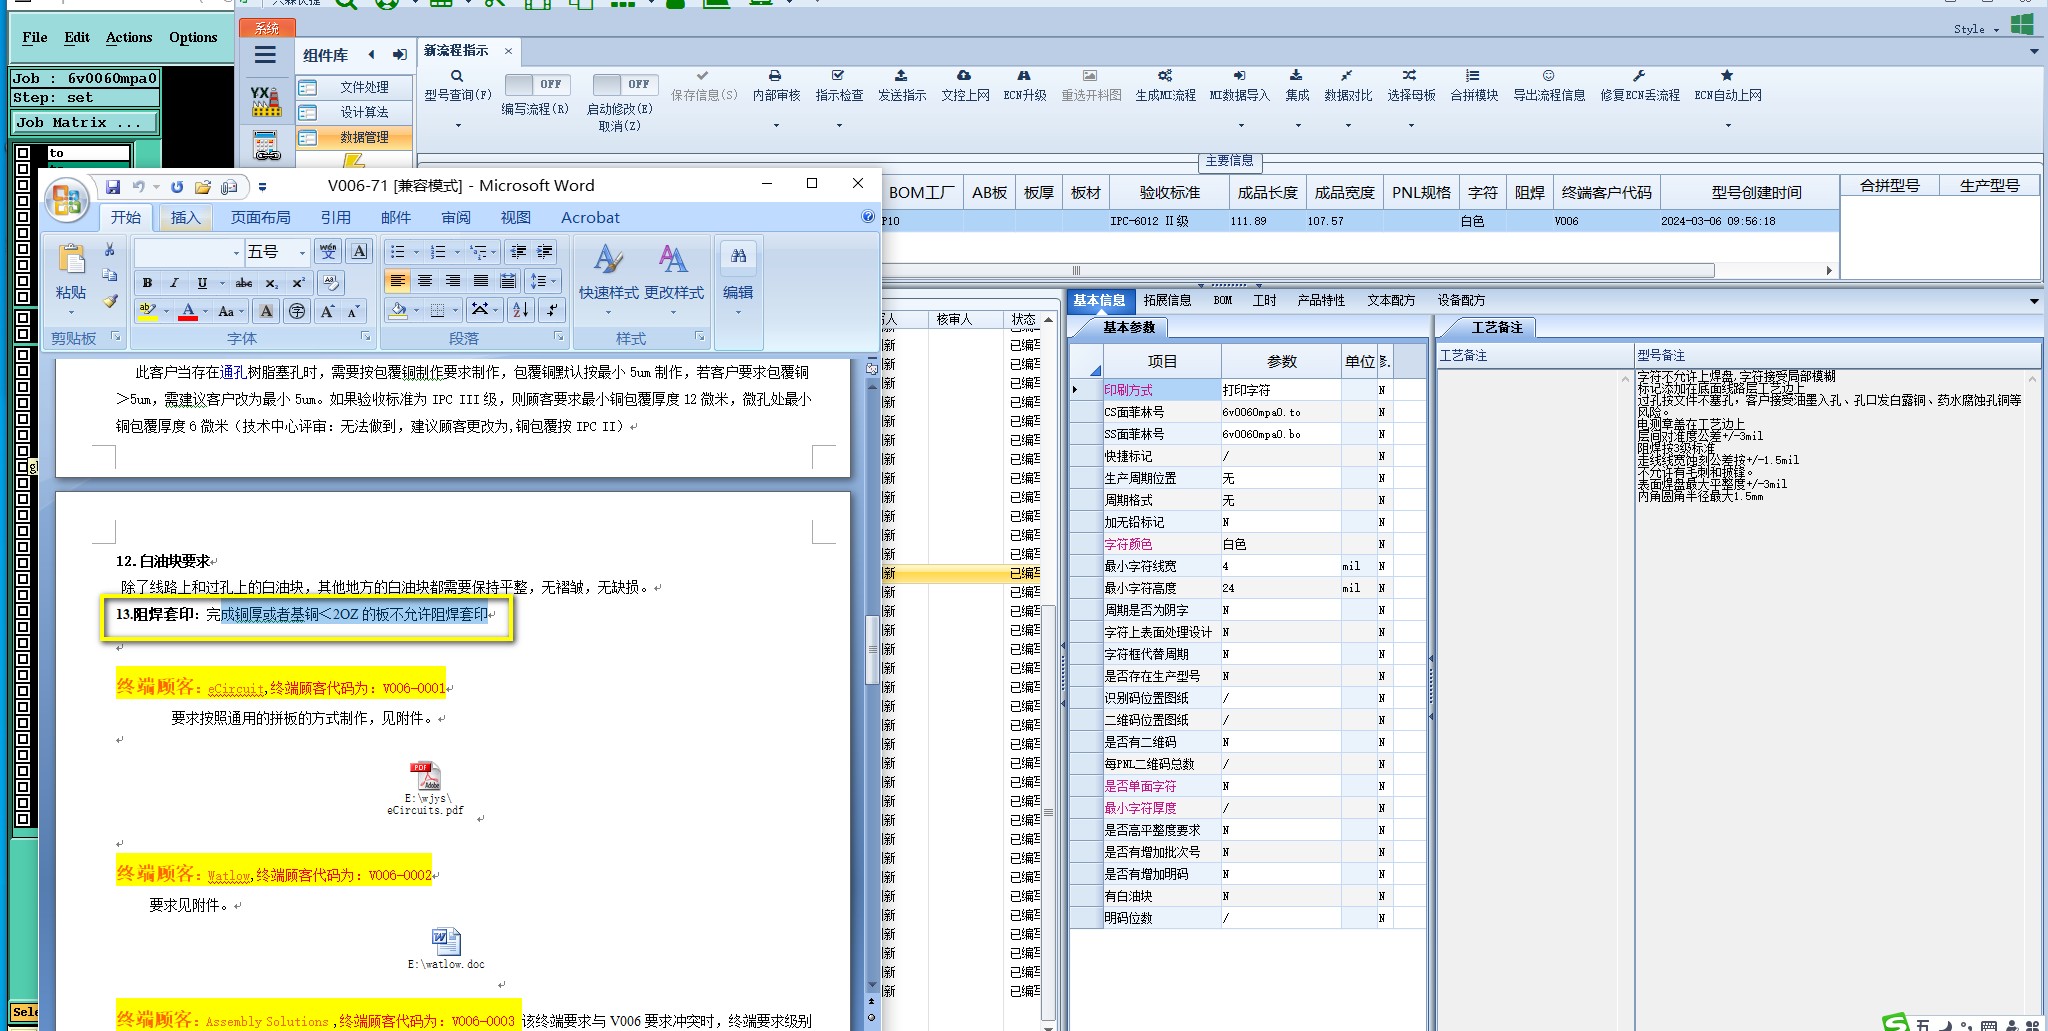
Task: Apply paragraph shading fill color in Word
Action: click(x=398, y=310)
